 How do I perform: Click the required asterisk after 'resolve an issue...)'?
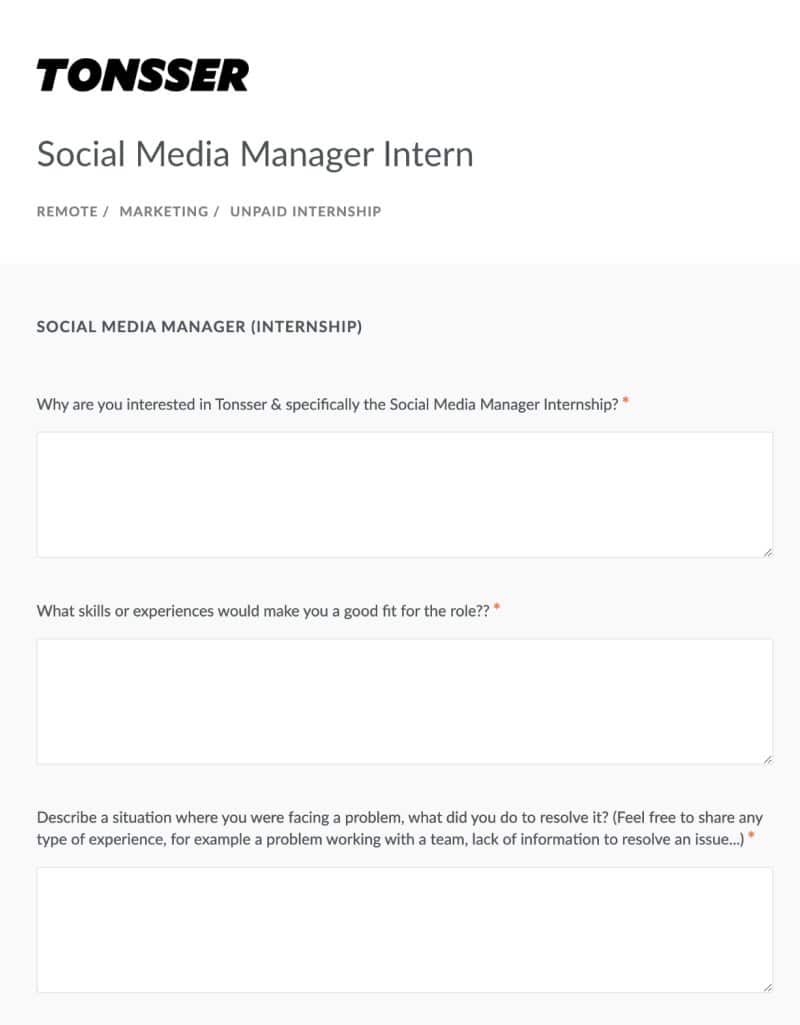(751, 835)
